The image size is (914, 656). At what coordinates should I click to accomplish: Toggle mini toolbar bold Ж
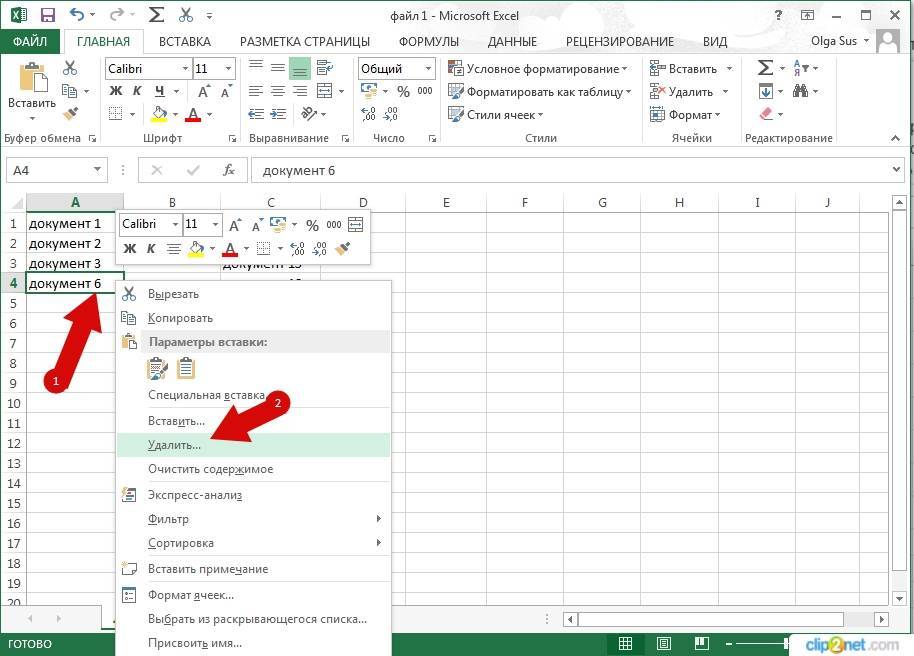tap(130, 249)
